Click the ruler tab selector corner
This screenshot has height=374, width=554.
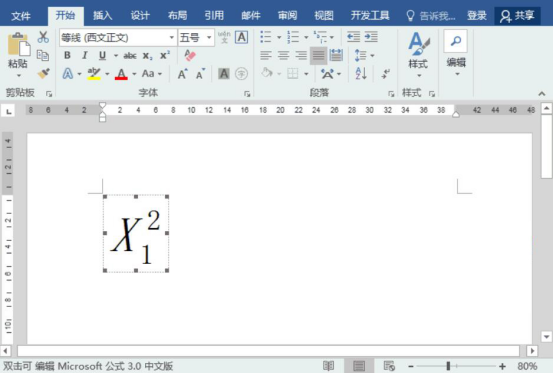[9, 111]
